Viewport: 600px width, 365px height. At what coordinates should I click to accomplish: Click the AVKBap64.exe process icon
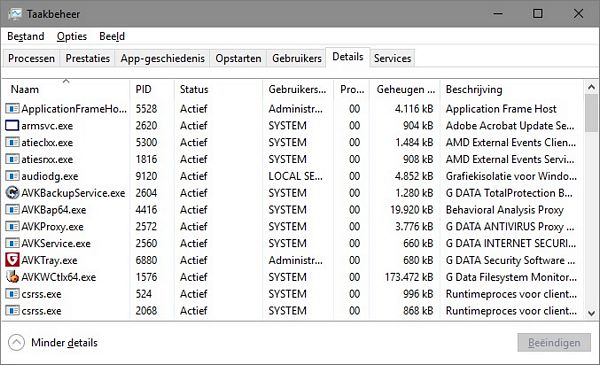click(12, 210)
